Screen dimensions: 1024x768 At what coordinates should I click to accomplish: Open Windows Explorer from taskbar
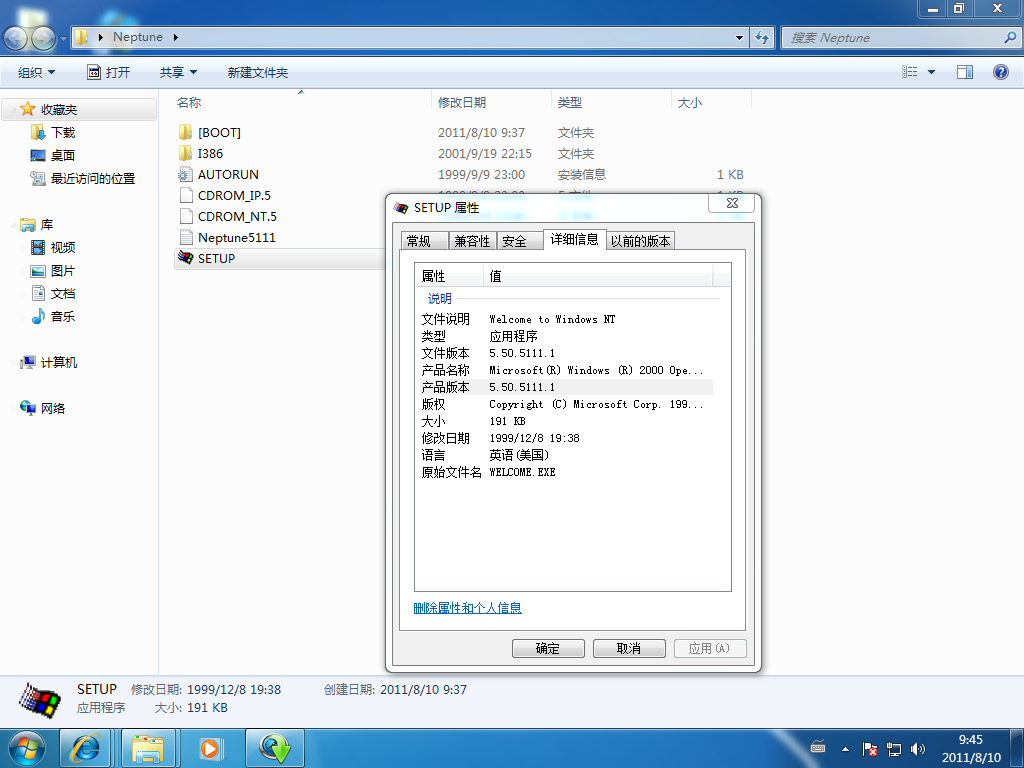point(148,748)
